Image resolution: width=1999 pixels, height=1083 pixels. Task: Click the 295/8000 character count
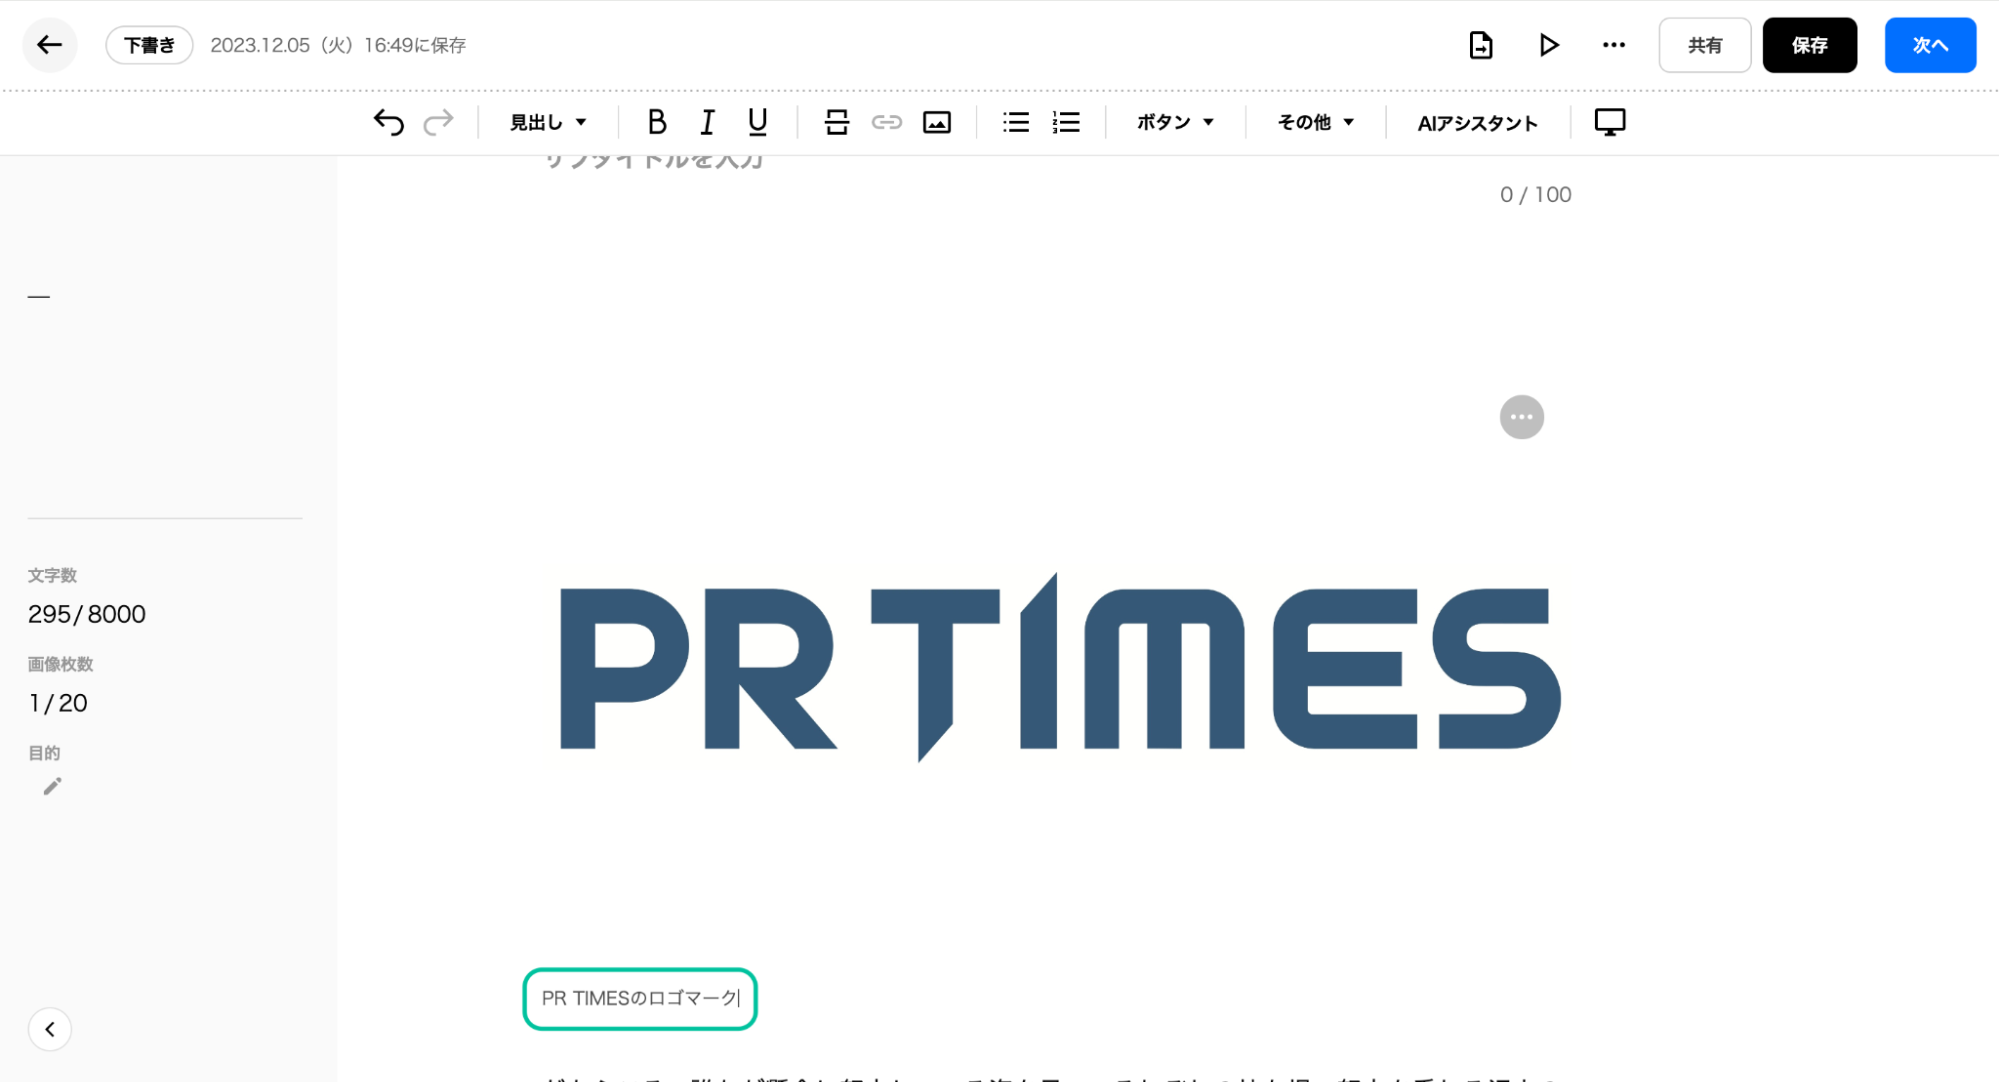click(x=87, y=614)
